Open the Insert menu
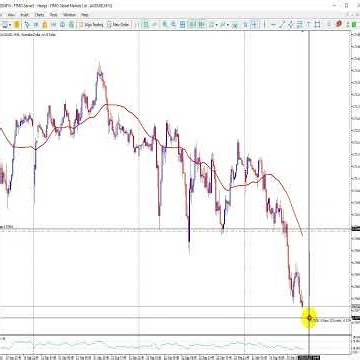 pos(24,15)
